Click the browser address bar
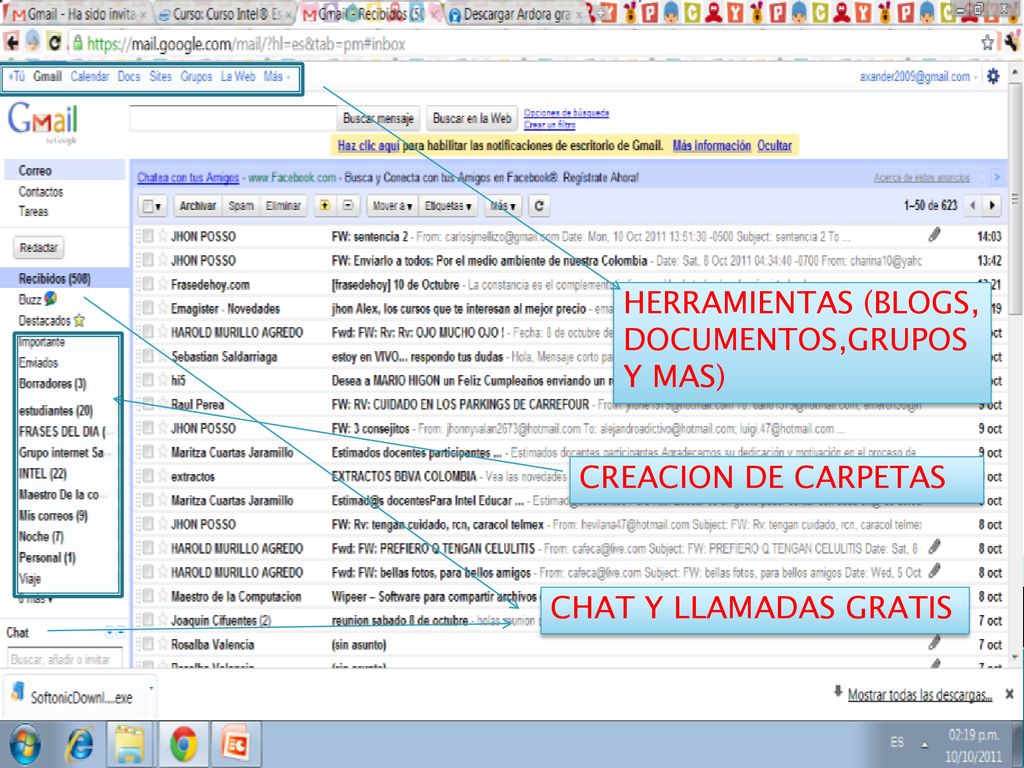The image size is (1024, 768). [x=522, y=44]
